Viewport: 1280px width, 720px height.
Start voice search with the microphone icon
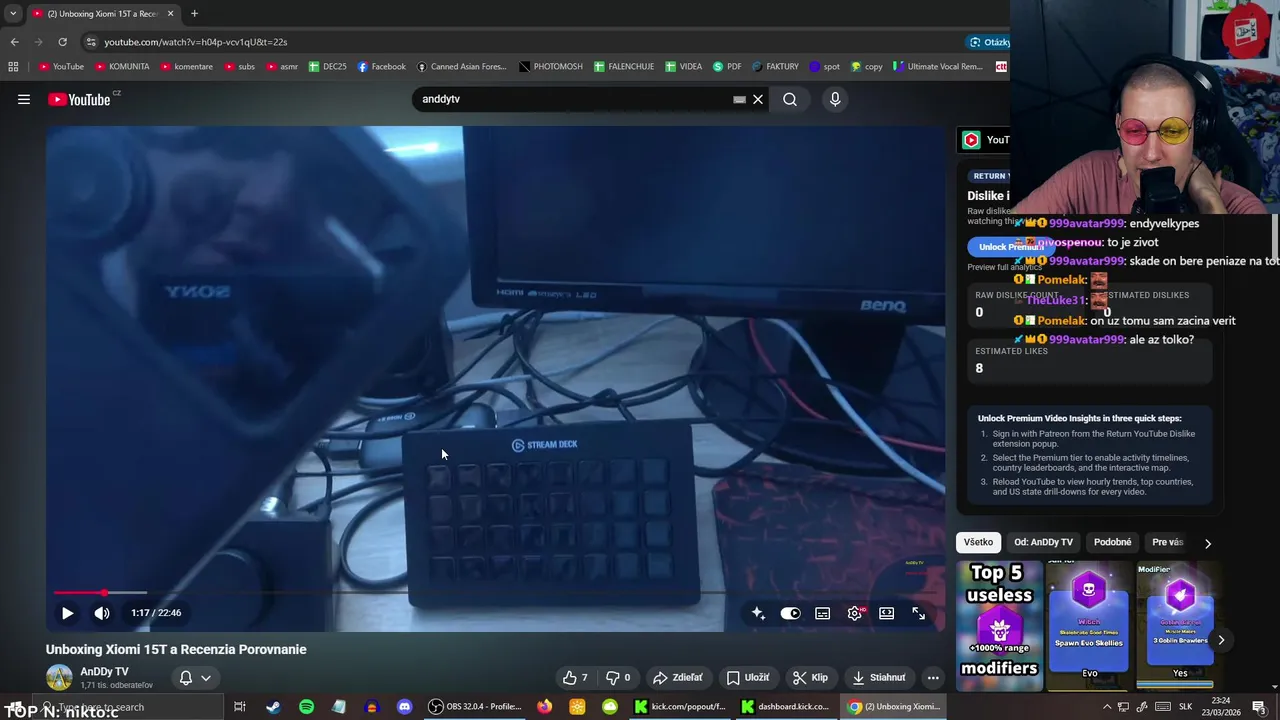pos(835,99)
